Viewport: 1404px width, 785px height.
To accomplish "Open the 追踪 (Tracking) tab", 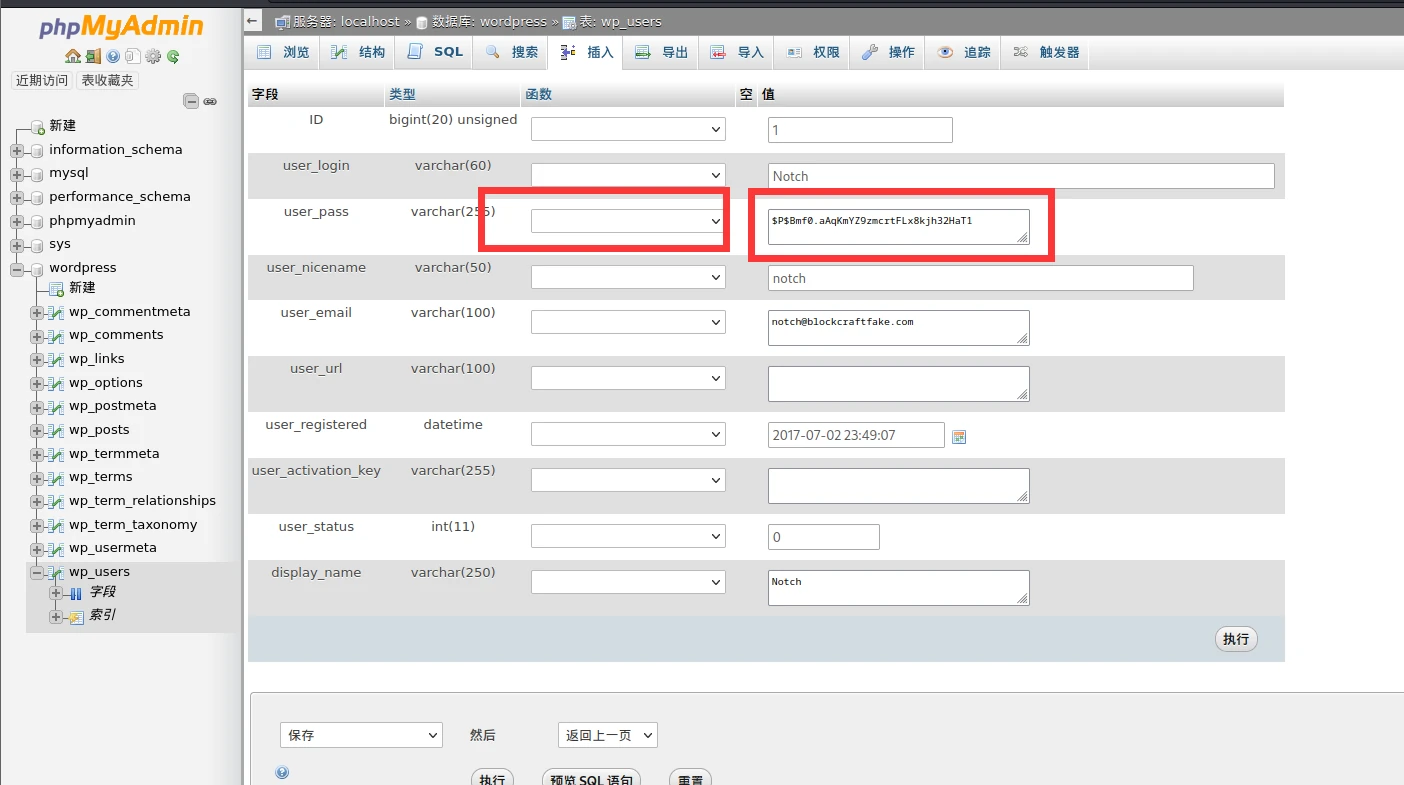I will [963, 52].
